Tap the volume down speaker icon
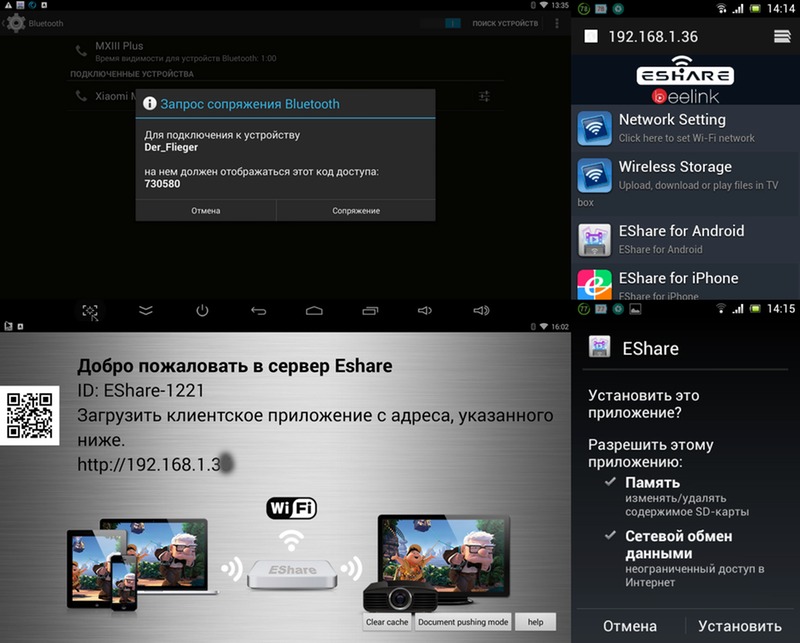Image resolution: width=800 pixels, height=643 pixels. point(426,311)
